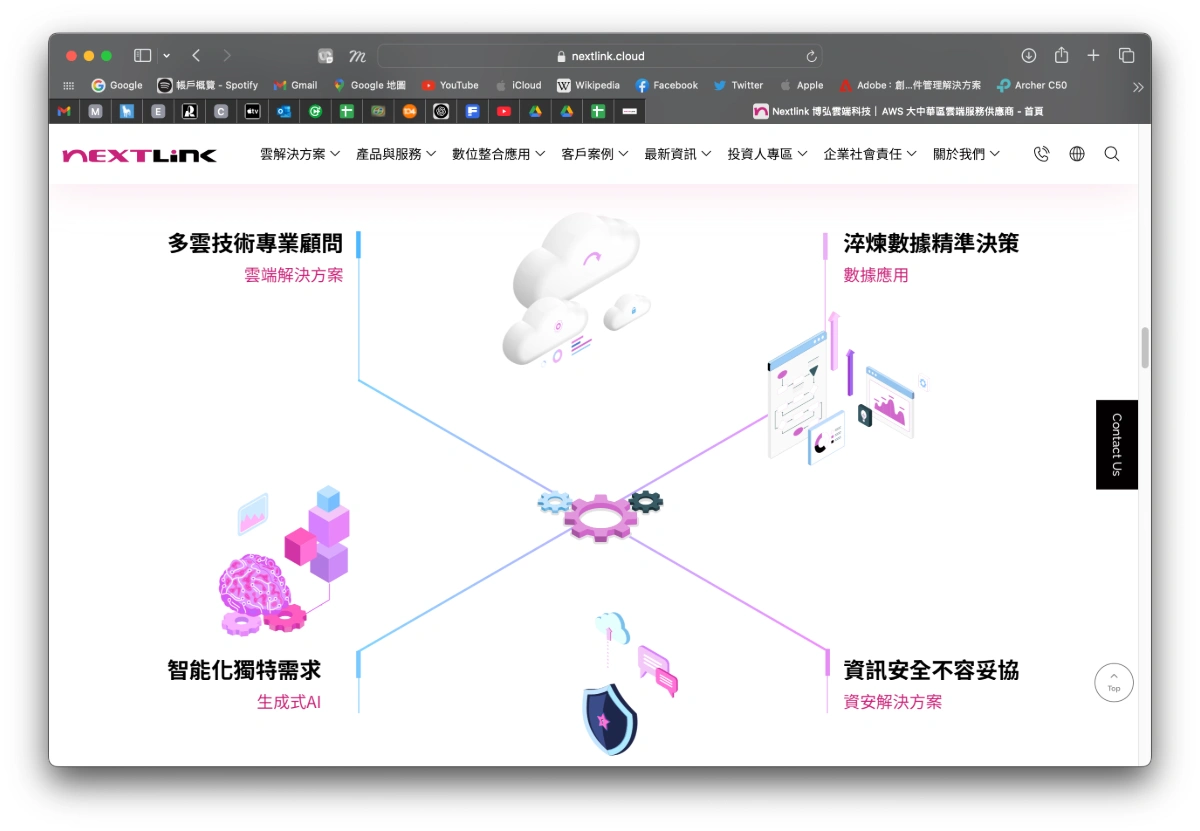1200x831 pixels.
Task: Toggle the Tab Overview button
Action: coord(1127,55)
